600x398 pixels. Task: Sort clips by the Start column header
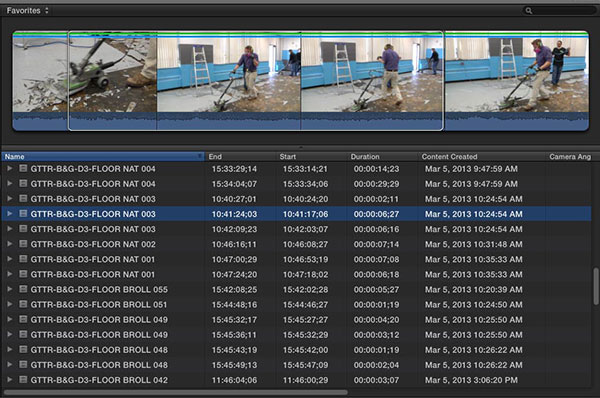coord(311,157)
